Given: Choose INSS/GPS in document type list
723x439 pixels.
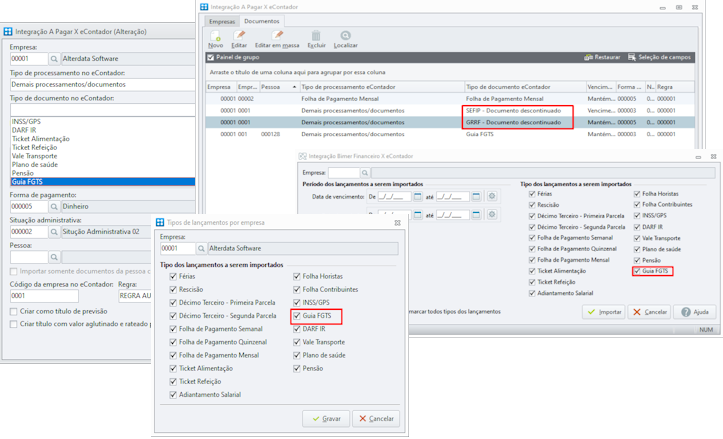Looking at the screenshot, I should point(26,121).
